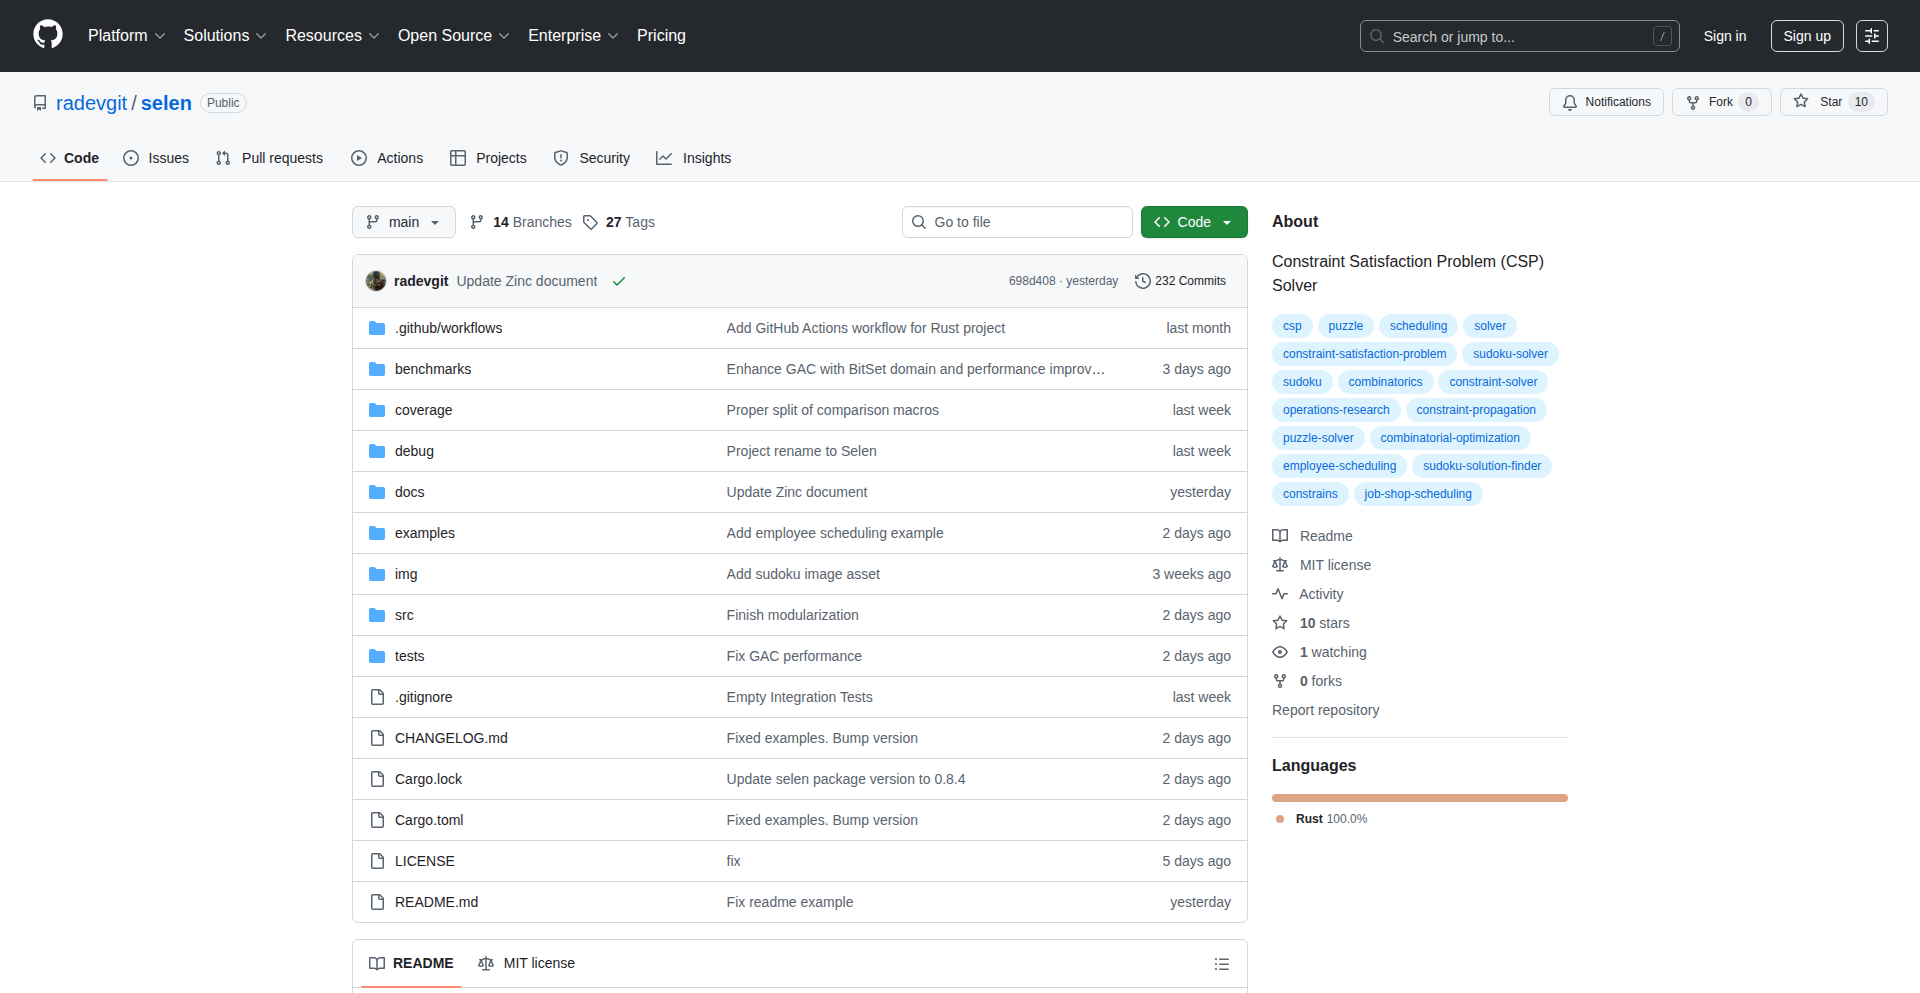The width and height of the screenshot is (1920, 993).
Task: Click the activity pulse icon
Action: 1280,594
